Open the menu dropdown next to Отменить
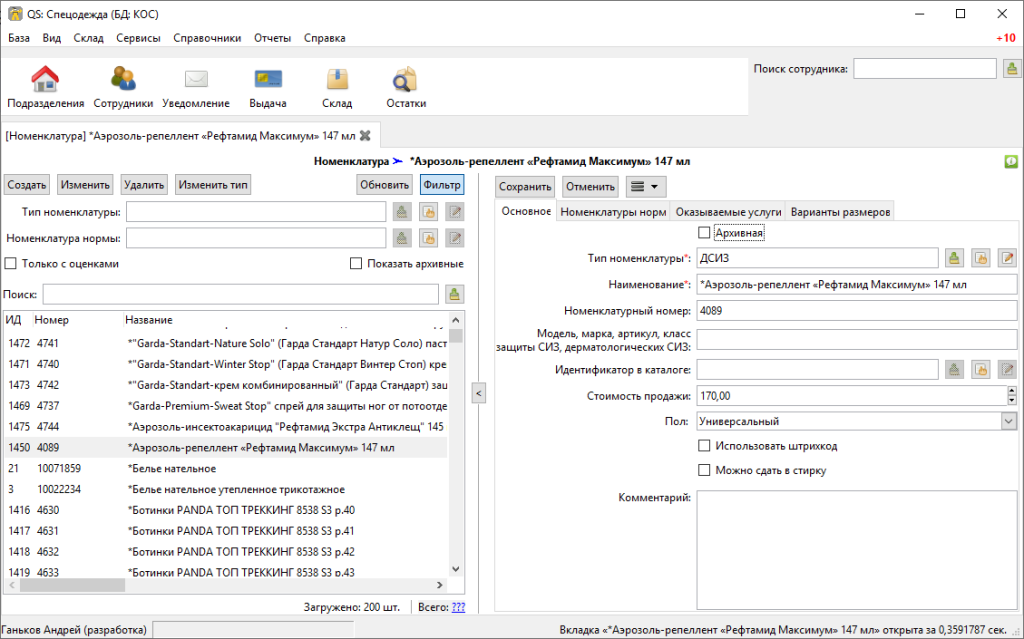Screen dimensions: 1024x639 tap(645, 186)
